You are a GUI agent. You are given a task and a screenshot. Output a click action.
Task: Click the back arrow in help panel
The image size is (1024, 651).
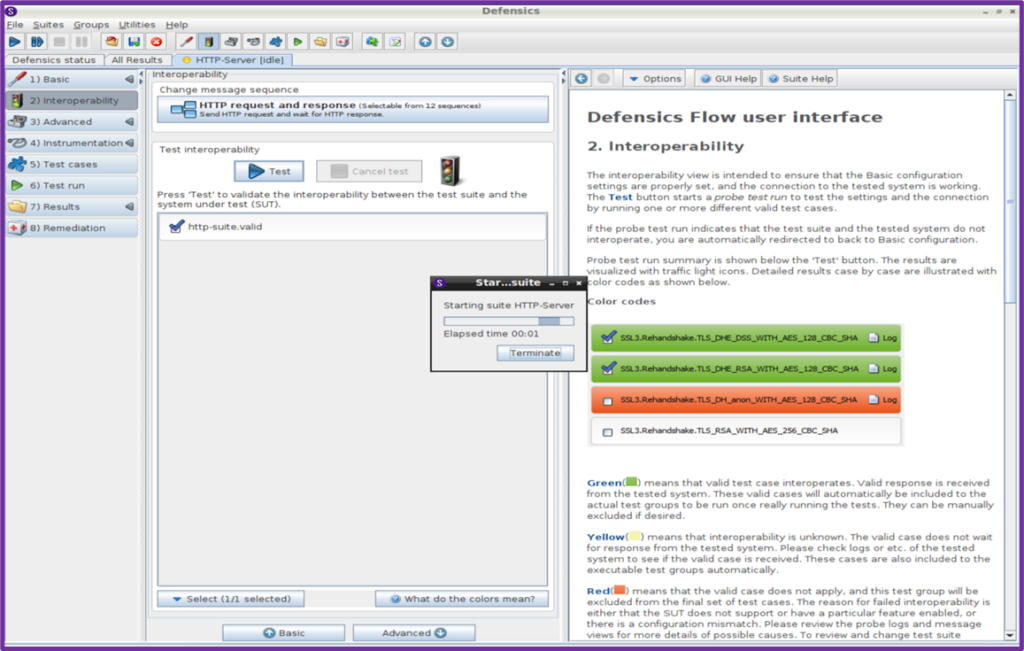[x=582, y=78]
